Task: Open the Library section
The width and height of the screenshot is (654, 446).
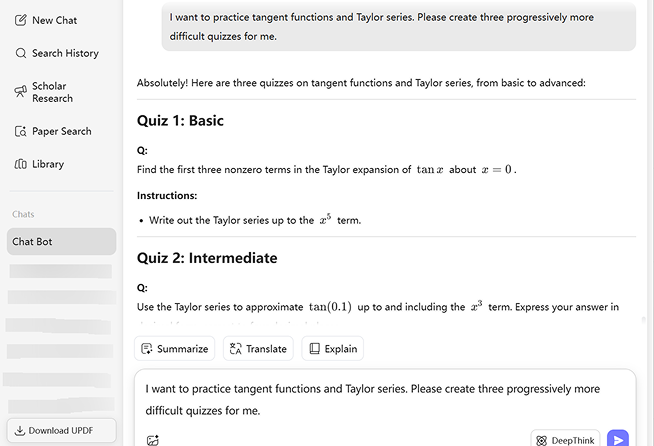Action: [x=47, y=164]
